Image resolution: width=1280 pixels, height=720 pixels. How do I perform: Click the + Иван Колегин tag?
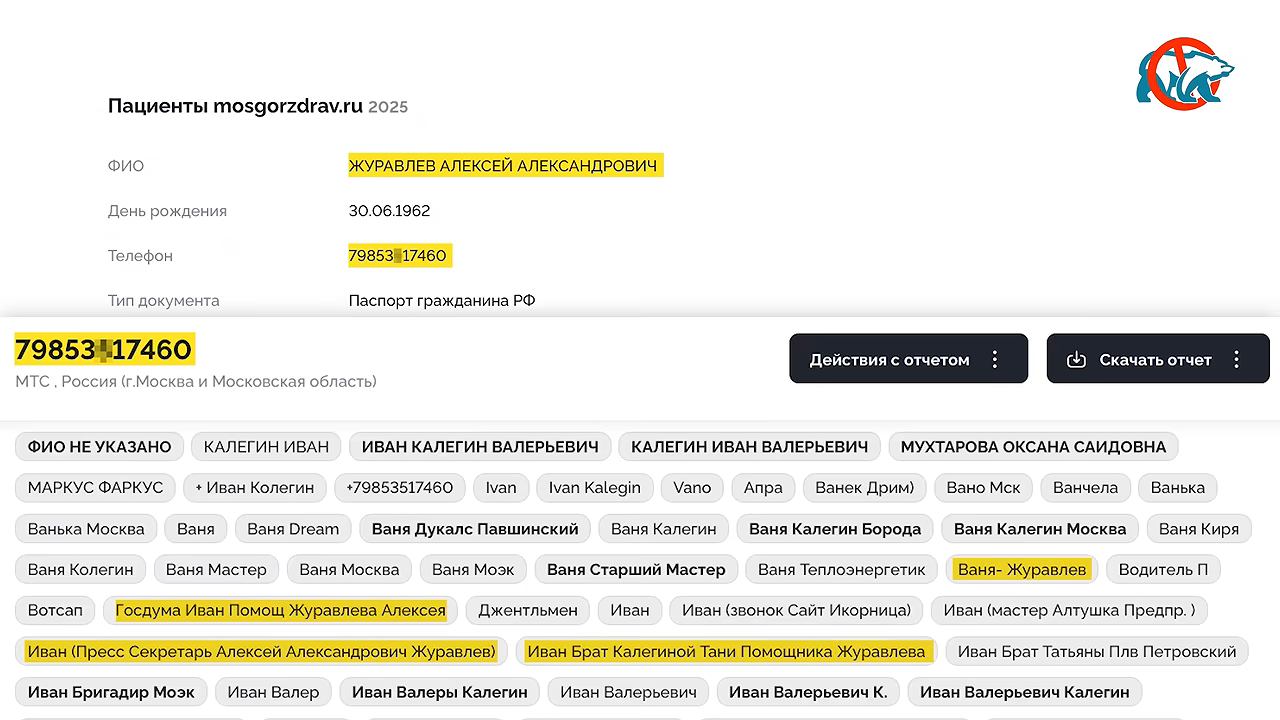[254, 488]
